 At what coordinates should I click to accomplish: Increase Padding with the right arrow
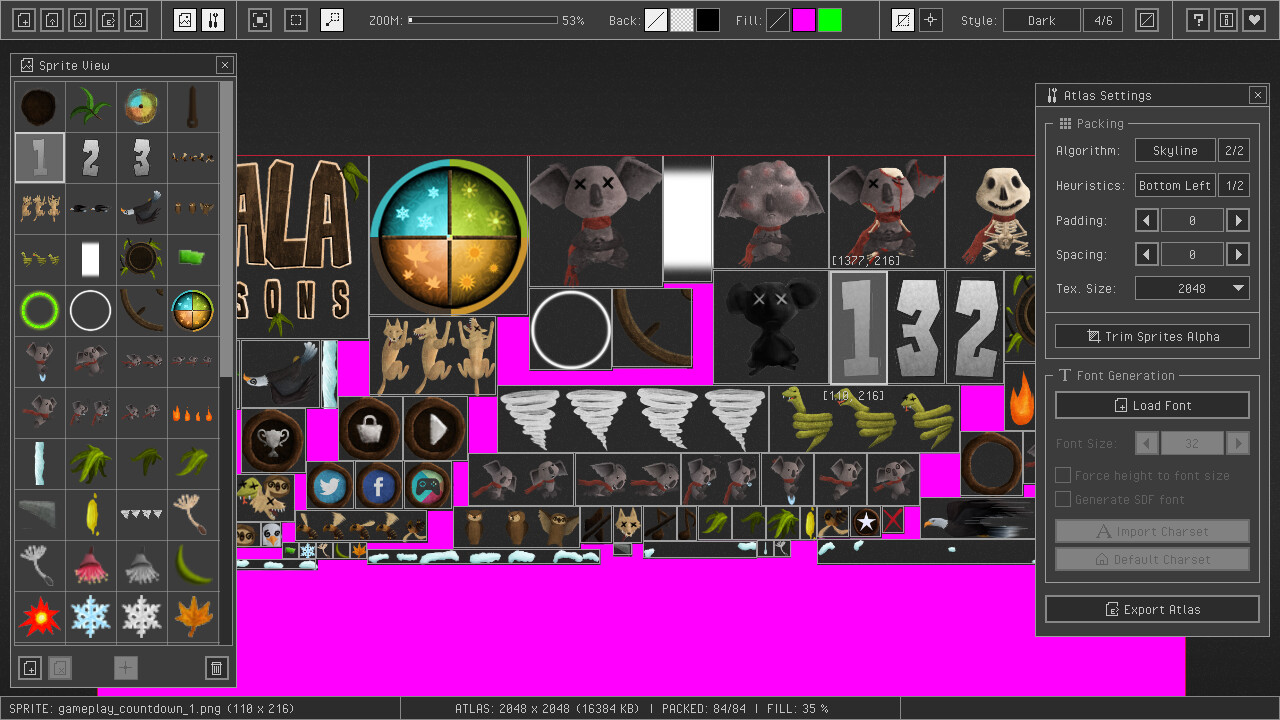tap(1238, 220)
